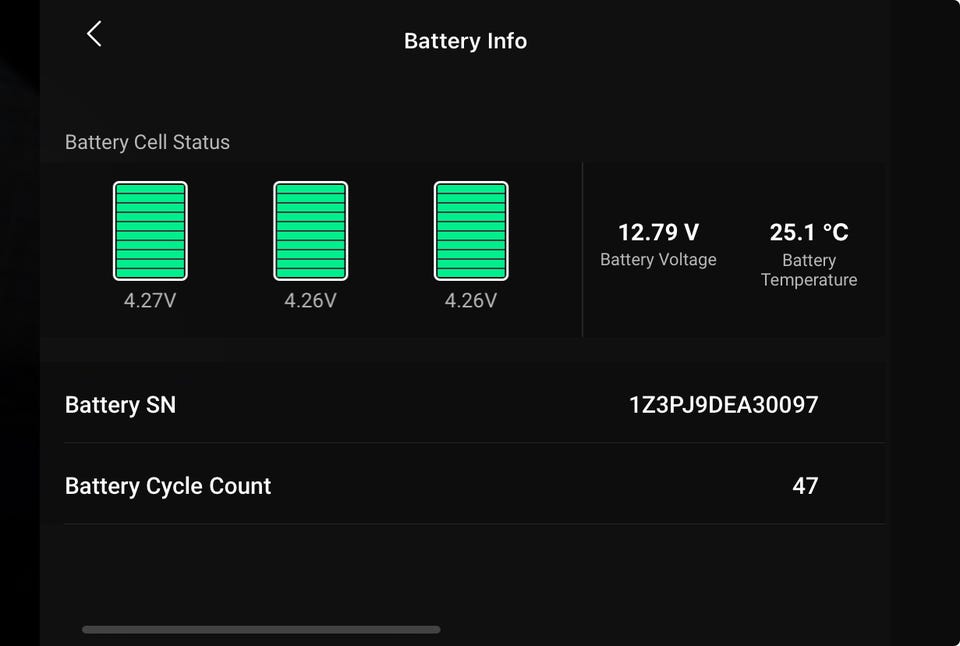Click the 4.27V cell voltage label

pos(150,300)
